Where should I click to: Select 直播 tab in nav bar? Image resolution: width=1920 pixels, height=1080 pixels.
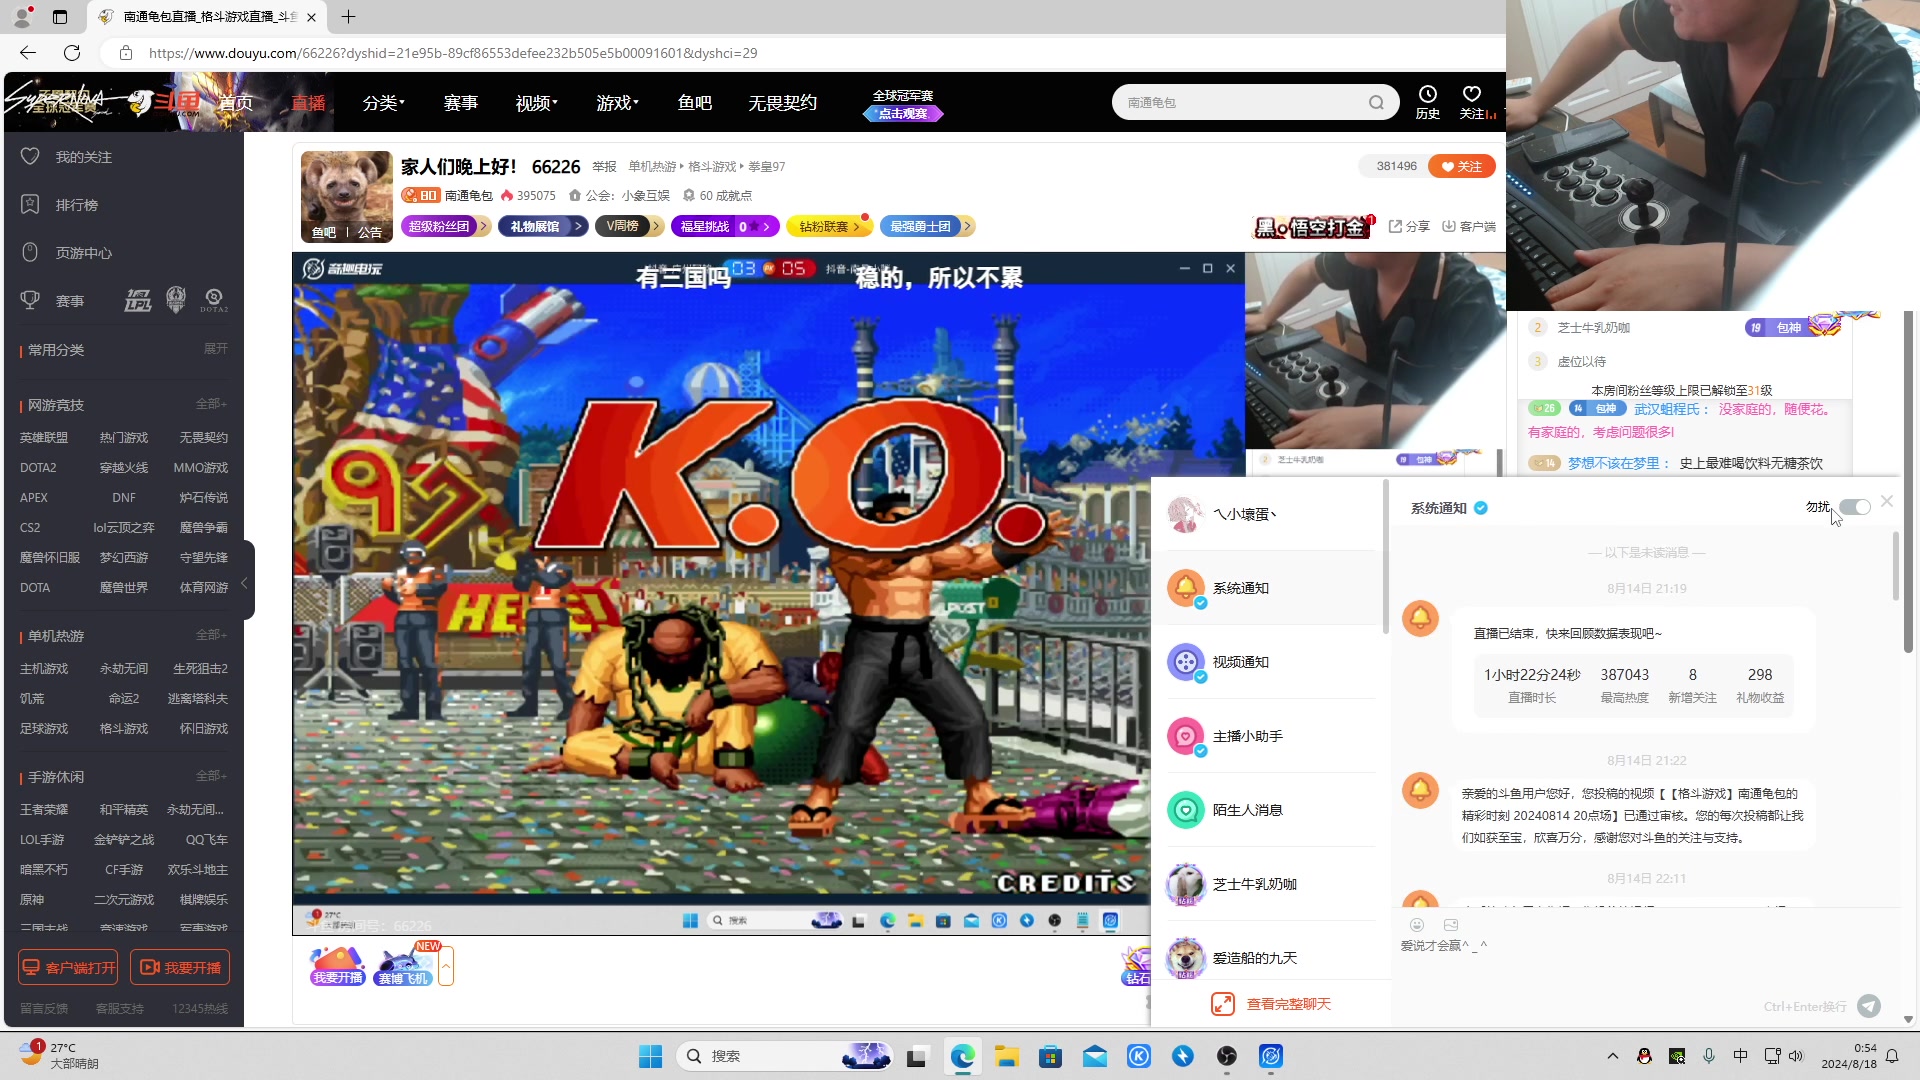tap(308, 103)
